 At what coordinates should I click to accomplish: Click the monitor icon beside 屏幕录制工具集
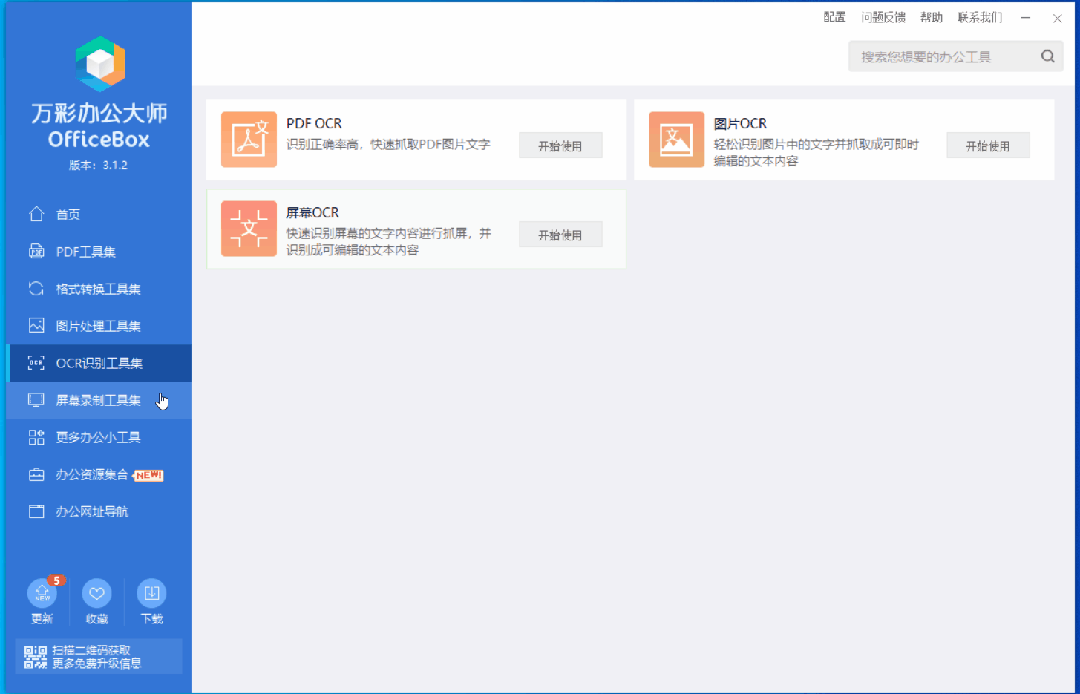coord(37,400)
